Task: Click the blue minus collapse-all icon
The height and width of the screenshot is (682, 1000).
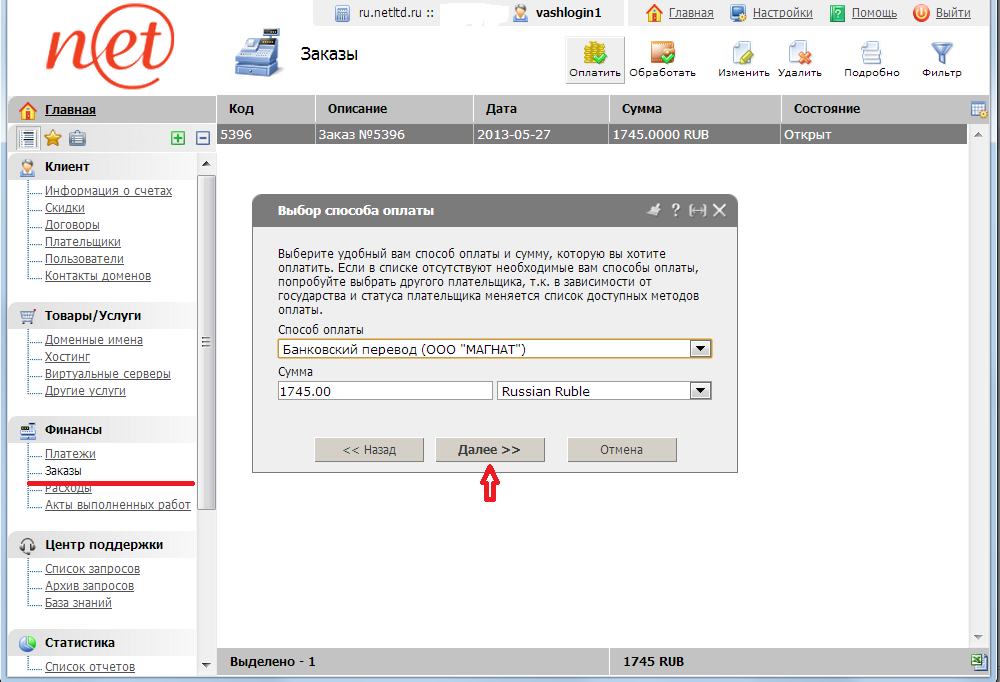Action: [x=202, y=139]
